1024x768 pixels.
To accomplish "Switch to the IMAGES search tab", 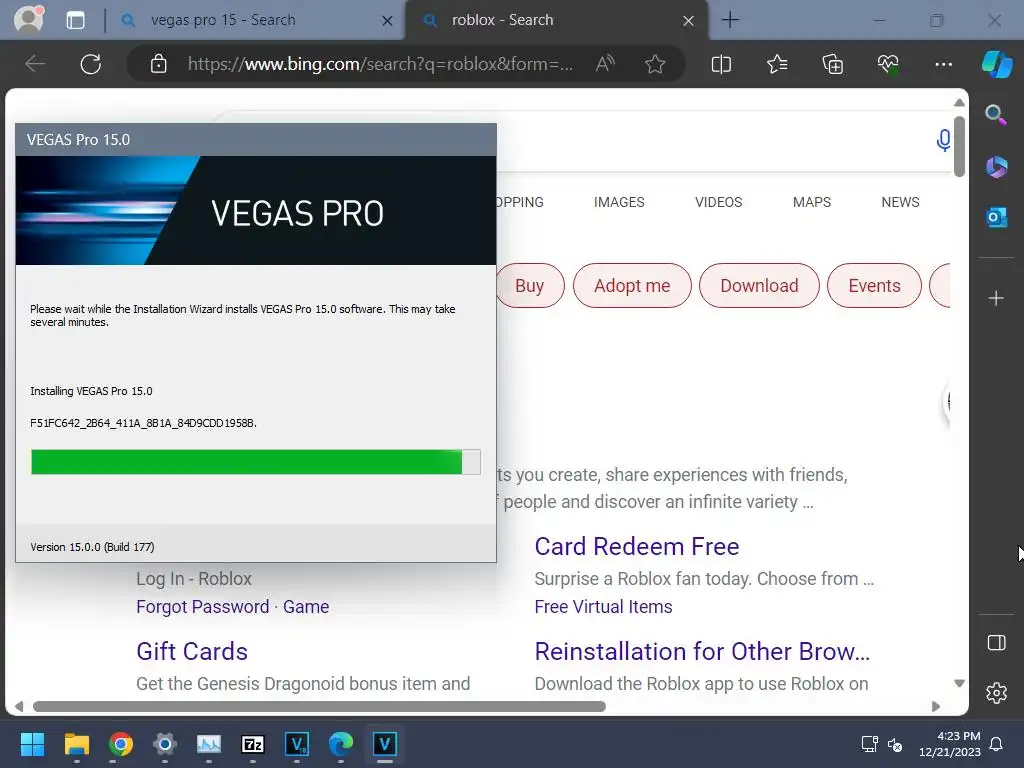I will 619,202.
